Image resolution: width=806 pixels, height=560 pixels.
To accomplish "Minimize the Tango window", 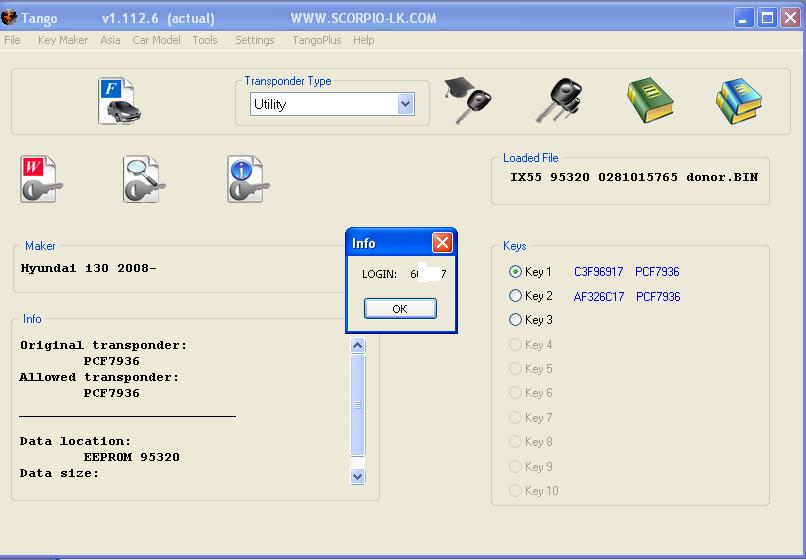I will pos(742,18).
